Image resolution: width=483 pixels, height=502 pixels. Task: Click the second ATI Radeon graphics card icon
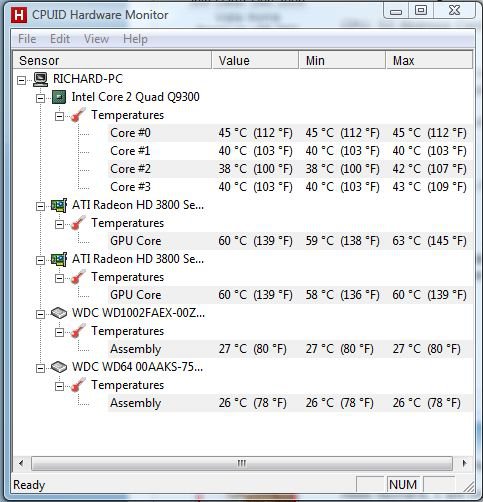coord(59,259)
